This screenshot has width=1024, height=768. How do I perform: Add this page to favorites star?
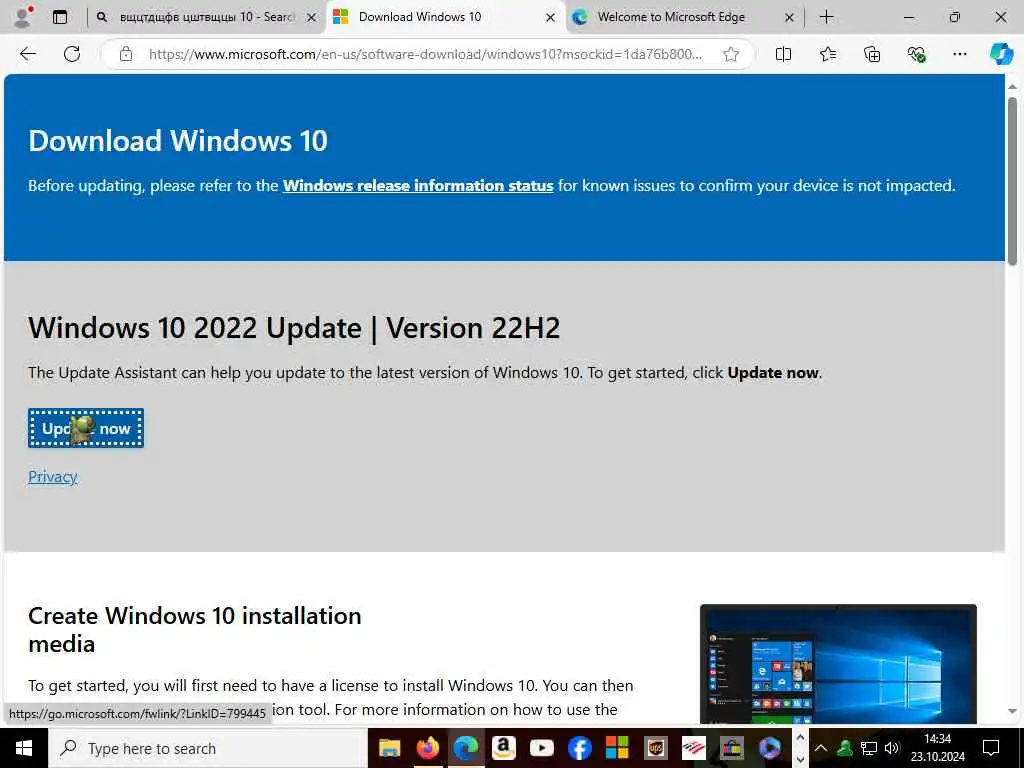coord(731,54)
